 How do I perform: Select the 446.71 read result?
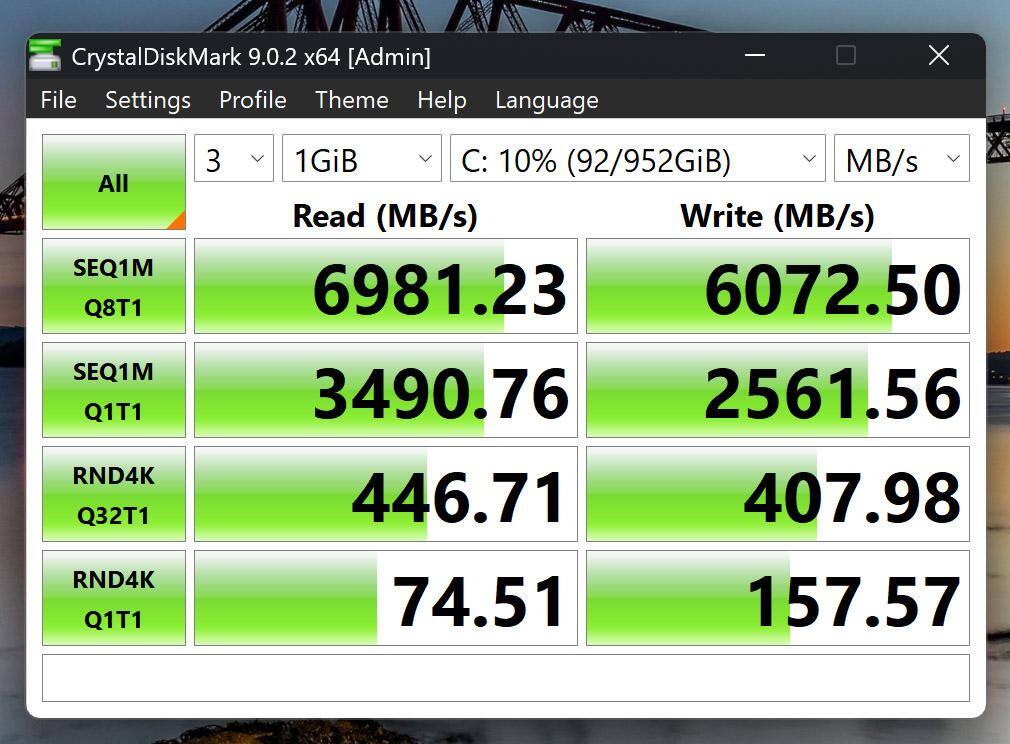386,494
